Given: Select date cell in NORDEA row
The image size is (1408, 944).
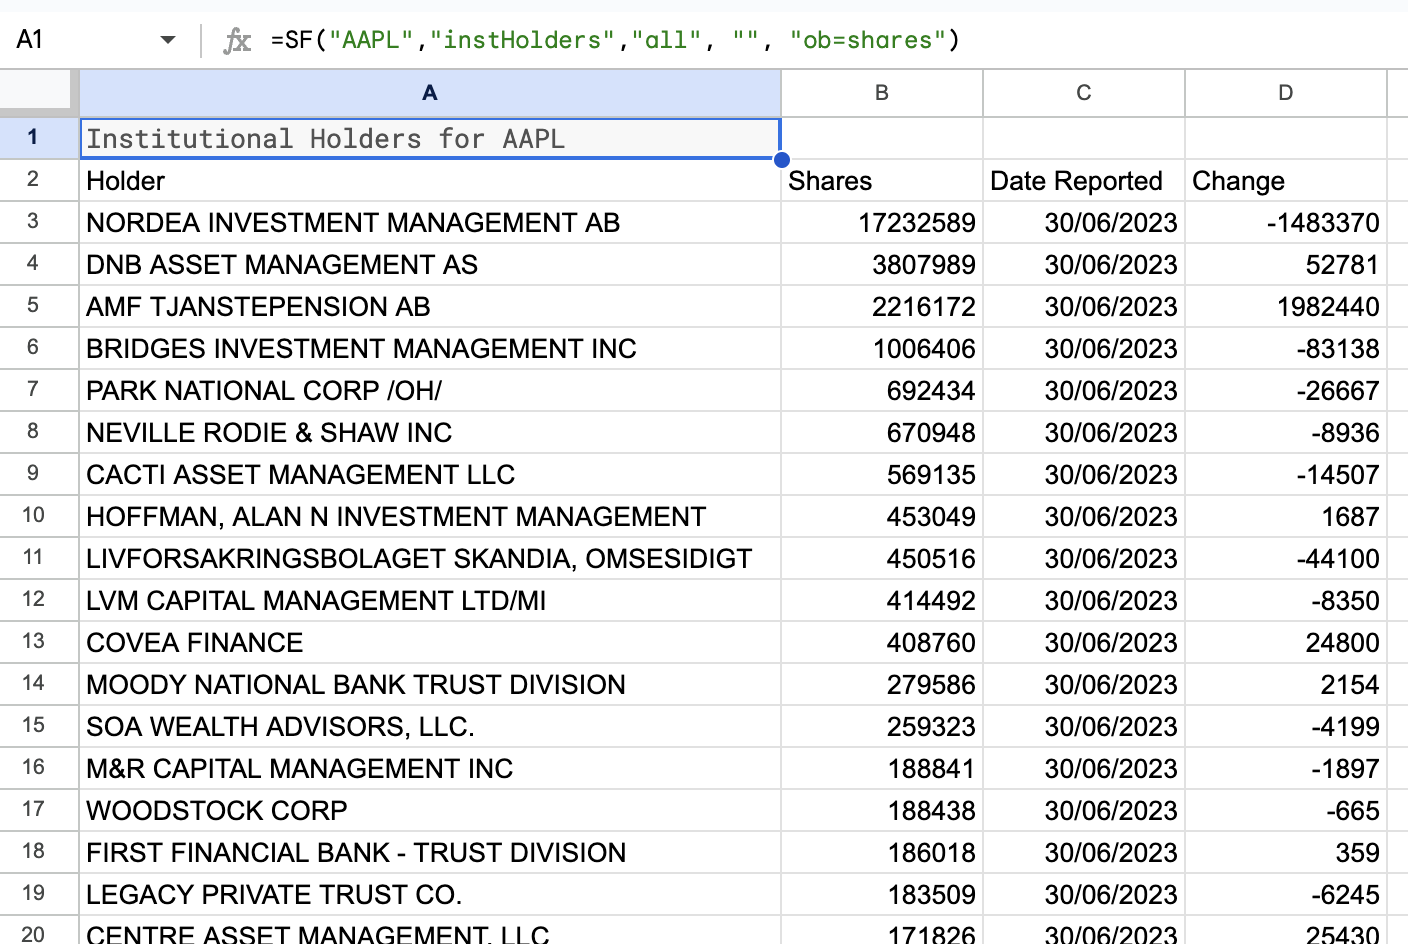Looking at the screenshot, I should tap(1084, 223).
